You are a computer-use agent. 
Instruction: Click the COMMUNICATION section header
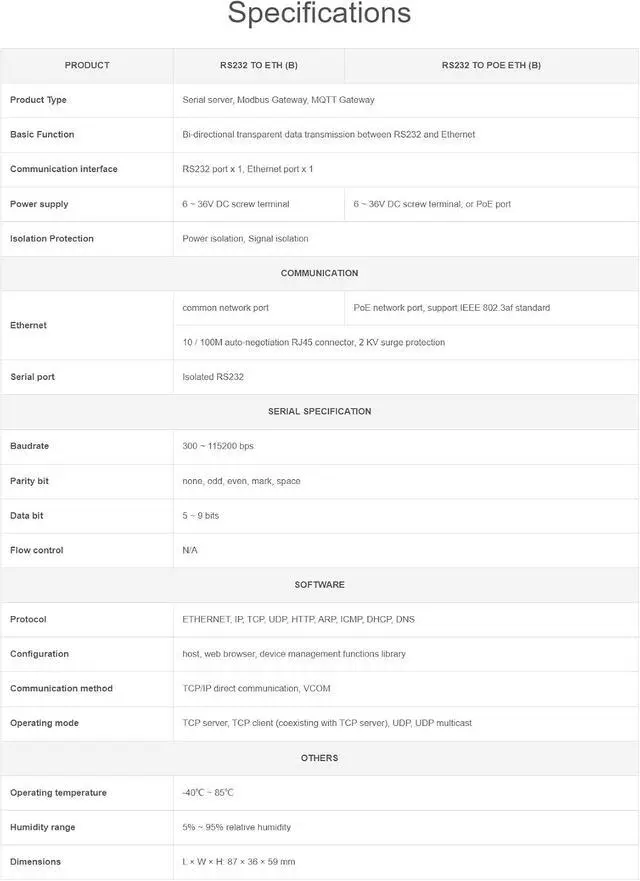click(319, 273)
